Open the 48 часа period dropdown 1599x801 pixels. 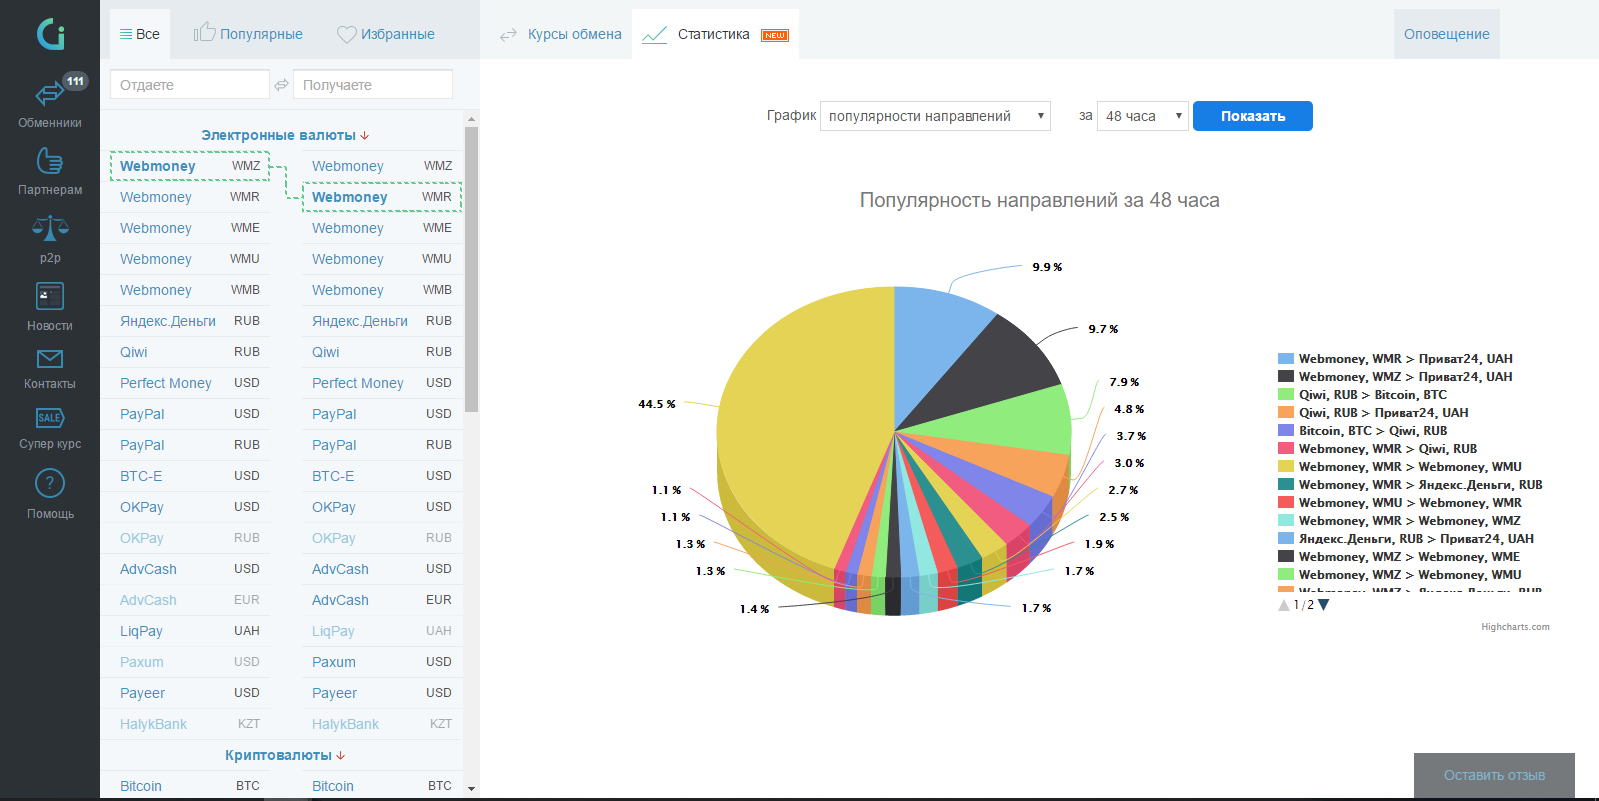click(1143, 116)
